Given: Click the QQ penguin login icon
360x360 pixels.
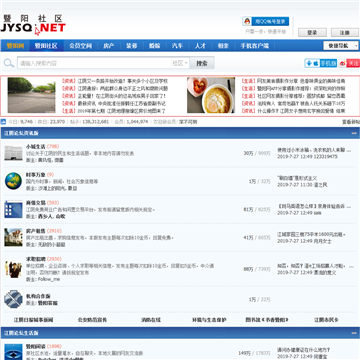Looking at the screenshot, I should pyautogui.click(x=247, y=21).
